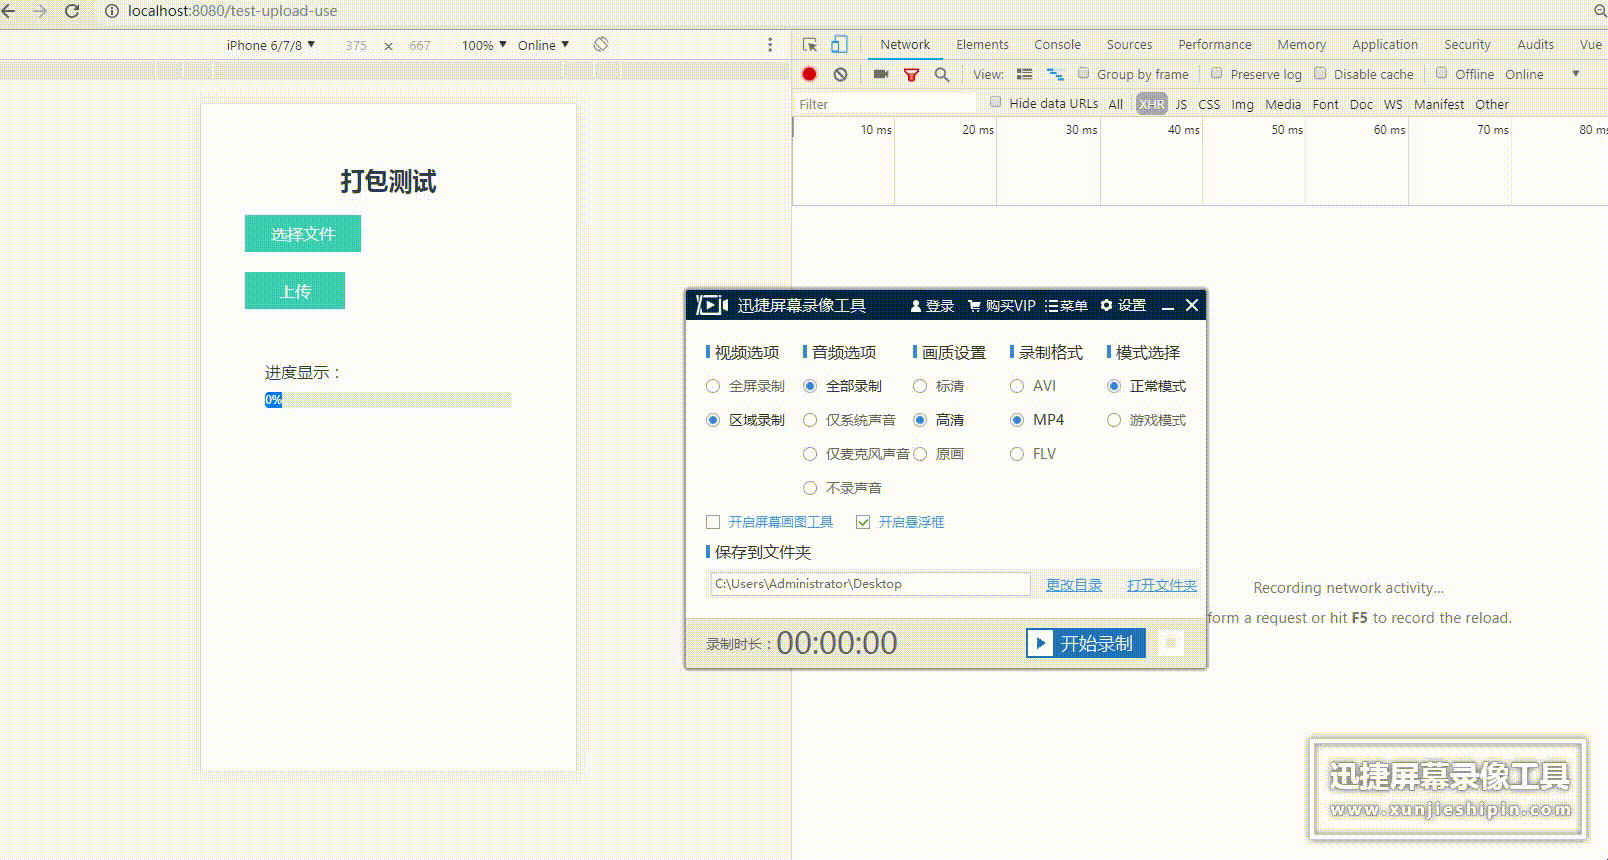Viewport: 1608px width, 860px height.
Task: Open the Memory tab
Action: pyautogui.click(x=1301, y=45)
